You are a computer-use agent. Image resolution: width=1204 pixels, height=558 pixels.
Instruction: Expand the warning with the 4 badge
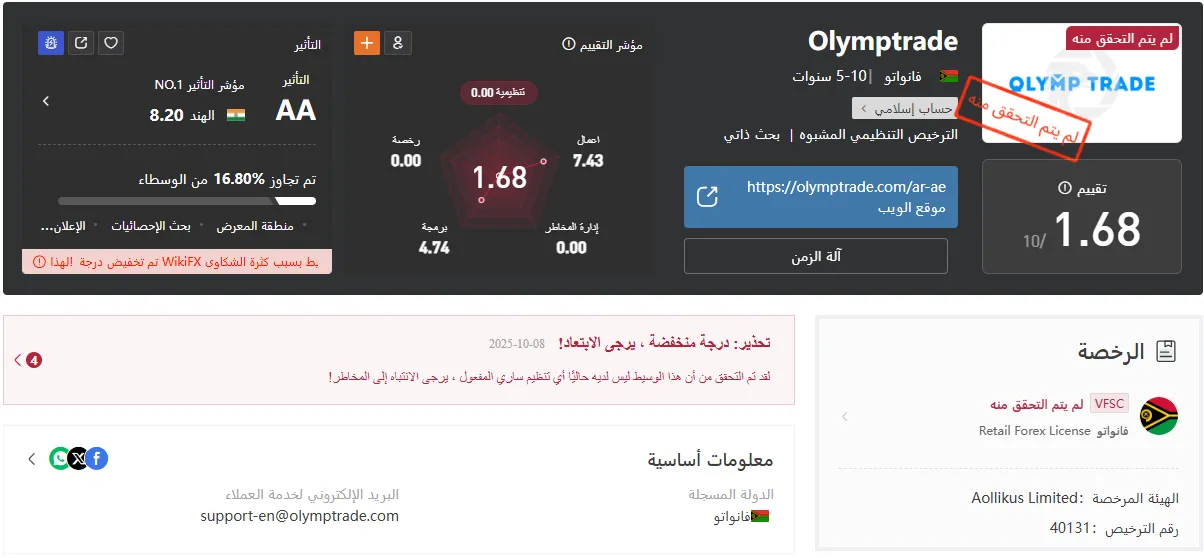click(x=26, y=360)
